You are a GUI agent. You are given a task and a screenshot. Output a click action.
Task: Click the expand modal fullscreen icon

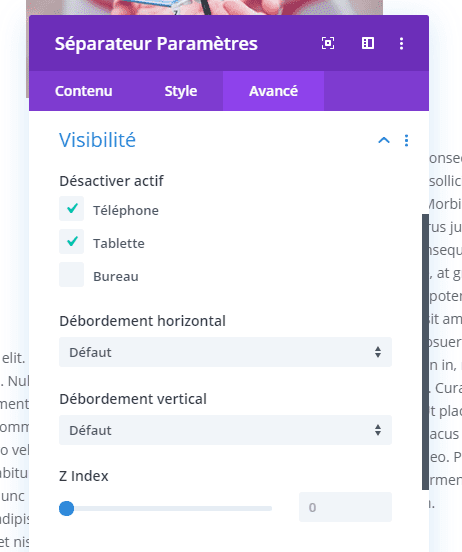point(328,43)
